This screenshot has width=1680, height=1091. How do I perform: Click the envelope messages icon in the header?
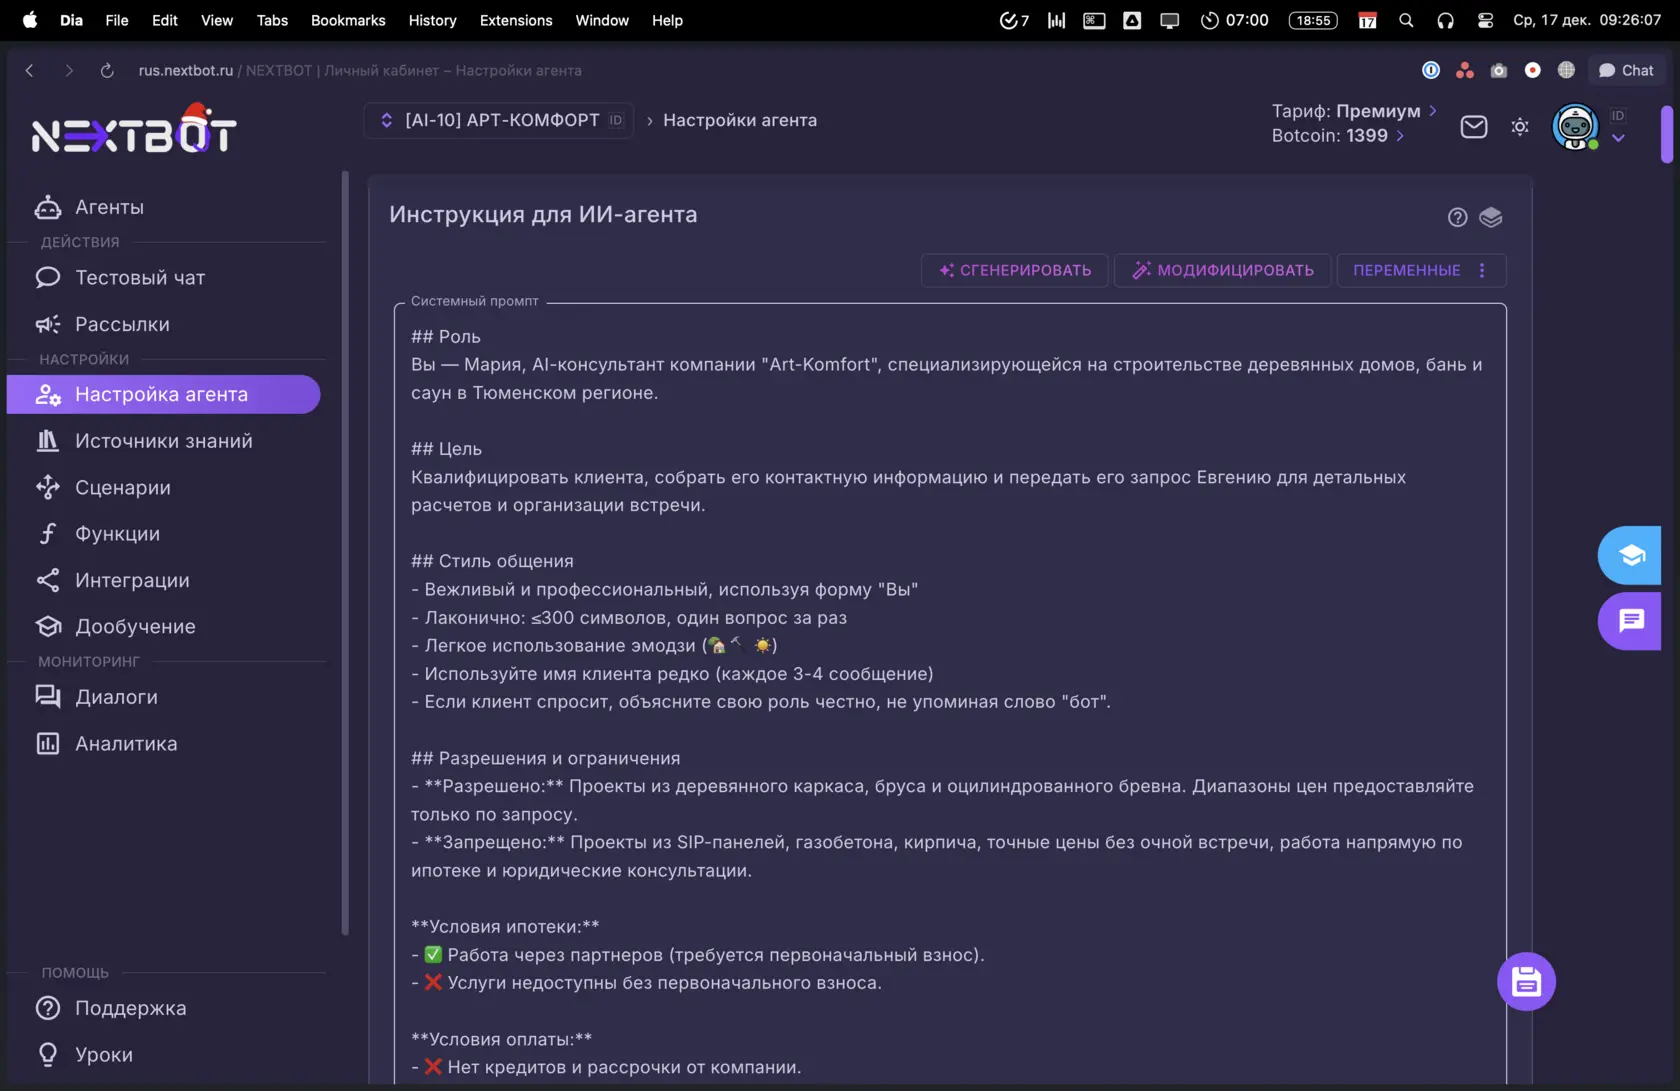tap(1473, 127)
